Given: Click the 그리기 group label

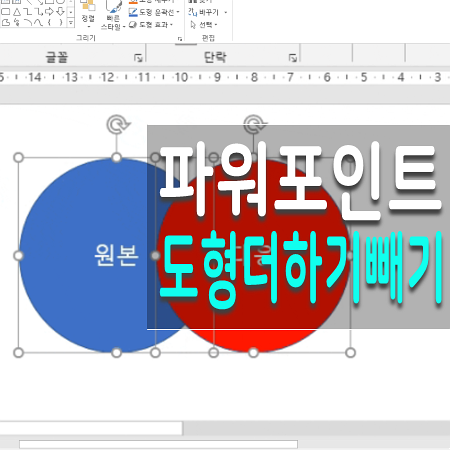Looking at the screenshot, I should 86,38.
